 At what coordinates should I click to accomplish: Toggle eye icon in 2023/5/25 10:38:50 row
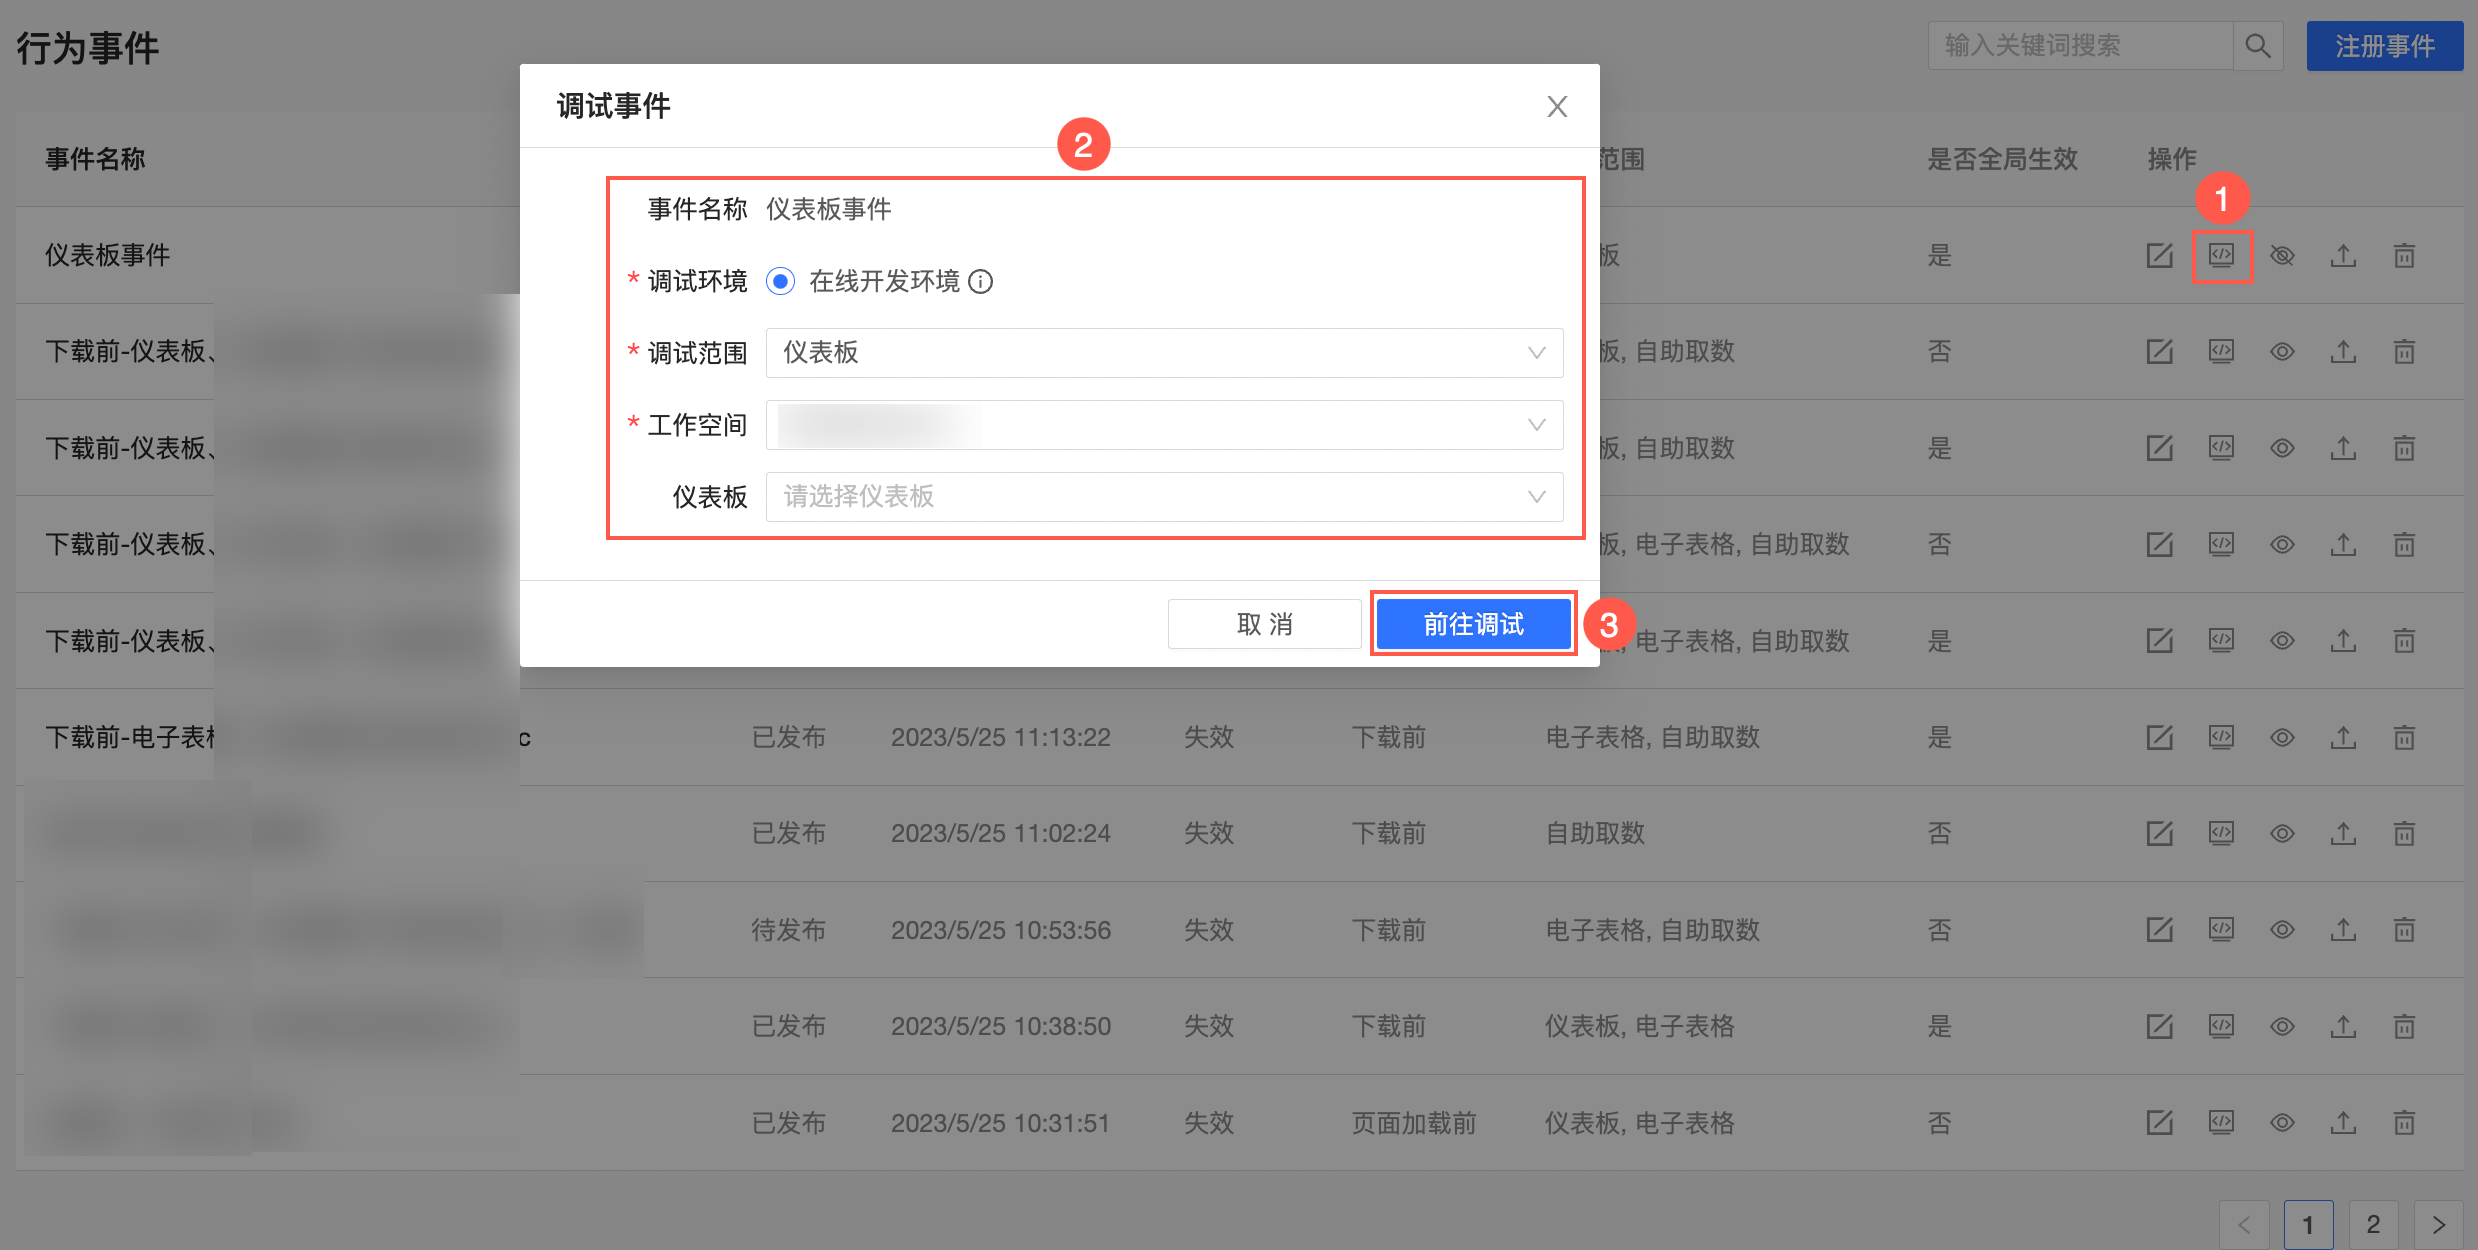pos(2282,1027)
